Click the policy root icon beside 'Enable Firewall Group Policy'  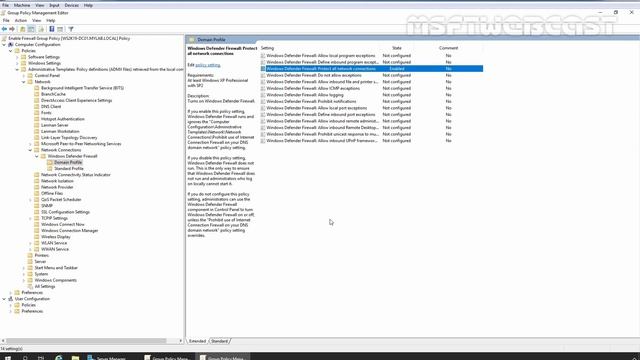(4, 38)
